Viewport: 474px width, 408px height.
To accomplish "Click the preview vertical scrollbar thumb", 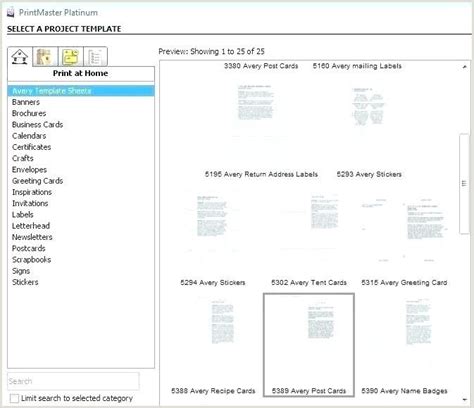I will [x=464, y=184].
